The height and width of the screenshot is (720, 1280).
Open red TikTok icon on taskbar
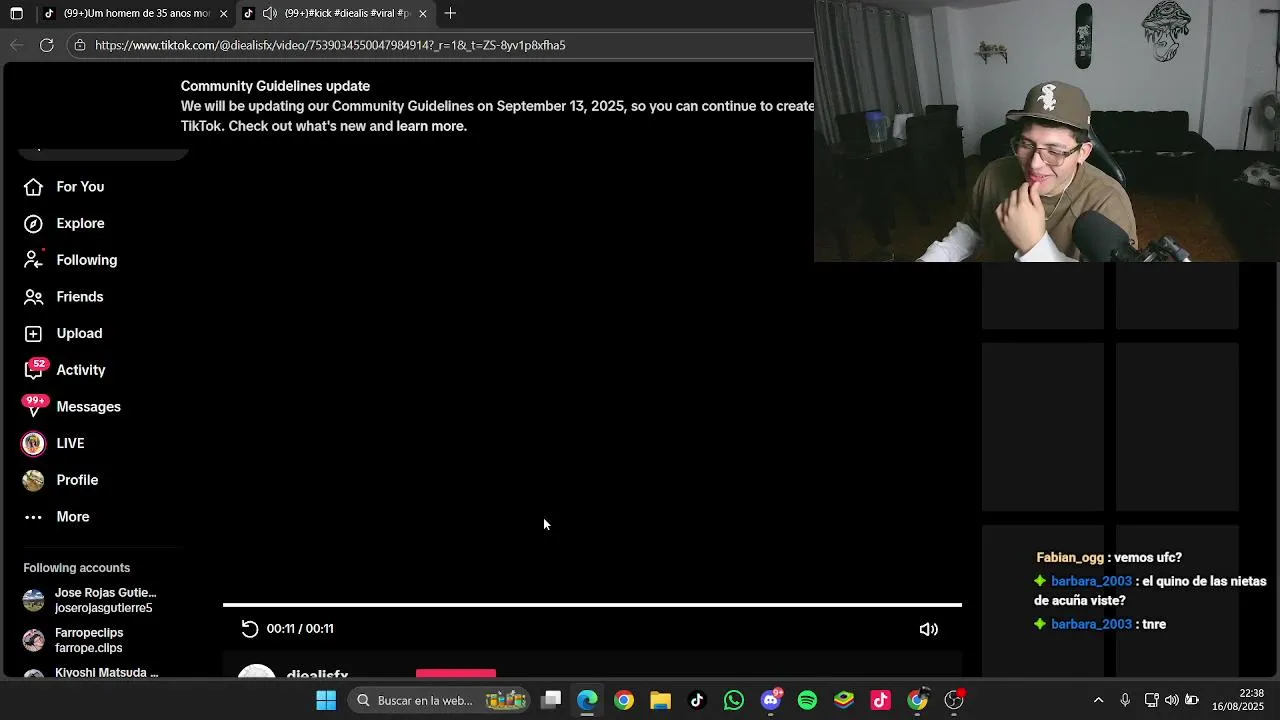pos(880,700)
